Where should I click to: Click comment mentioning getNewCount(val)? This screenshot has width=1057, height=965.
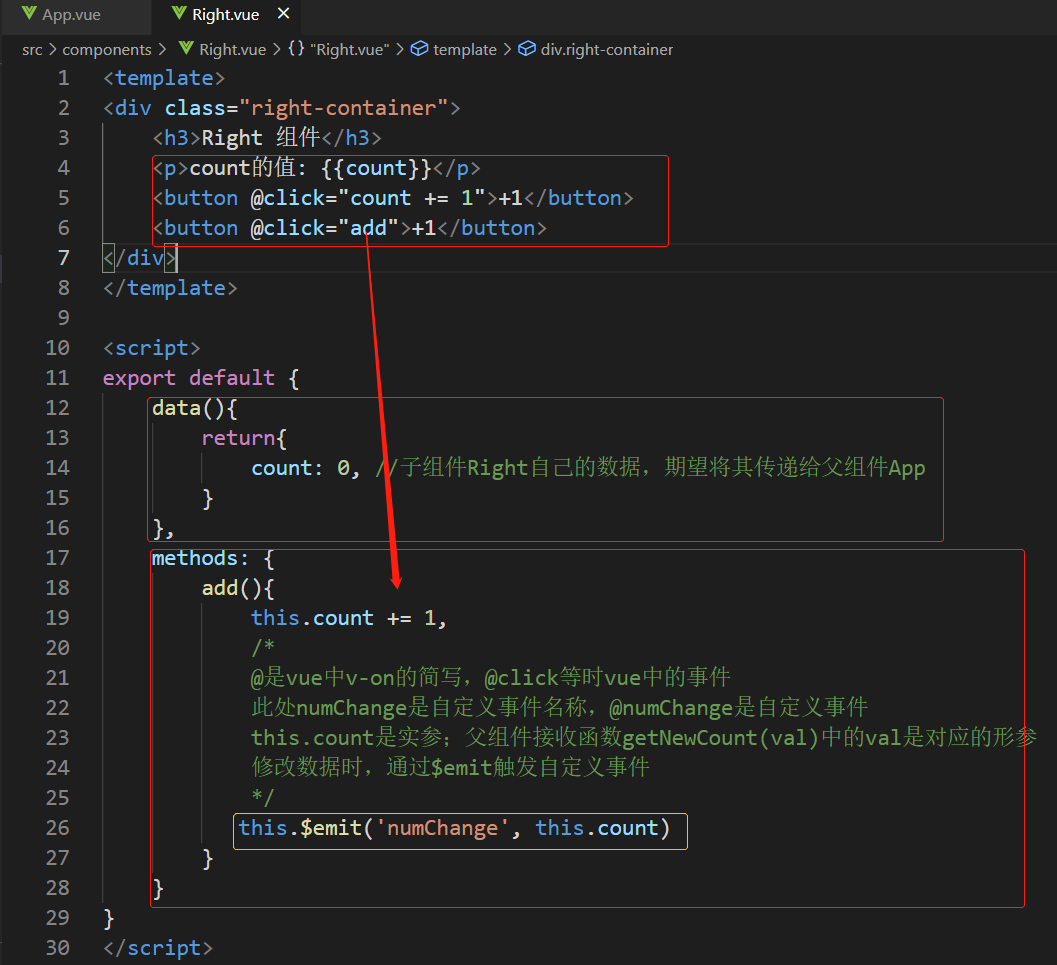tap(644, 738)
